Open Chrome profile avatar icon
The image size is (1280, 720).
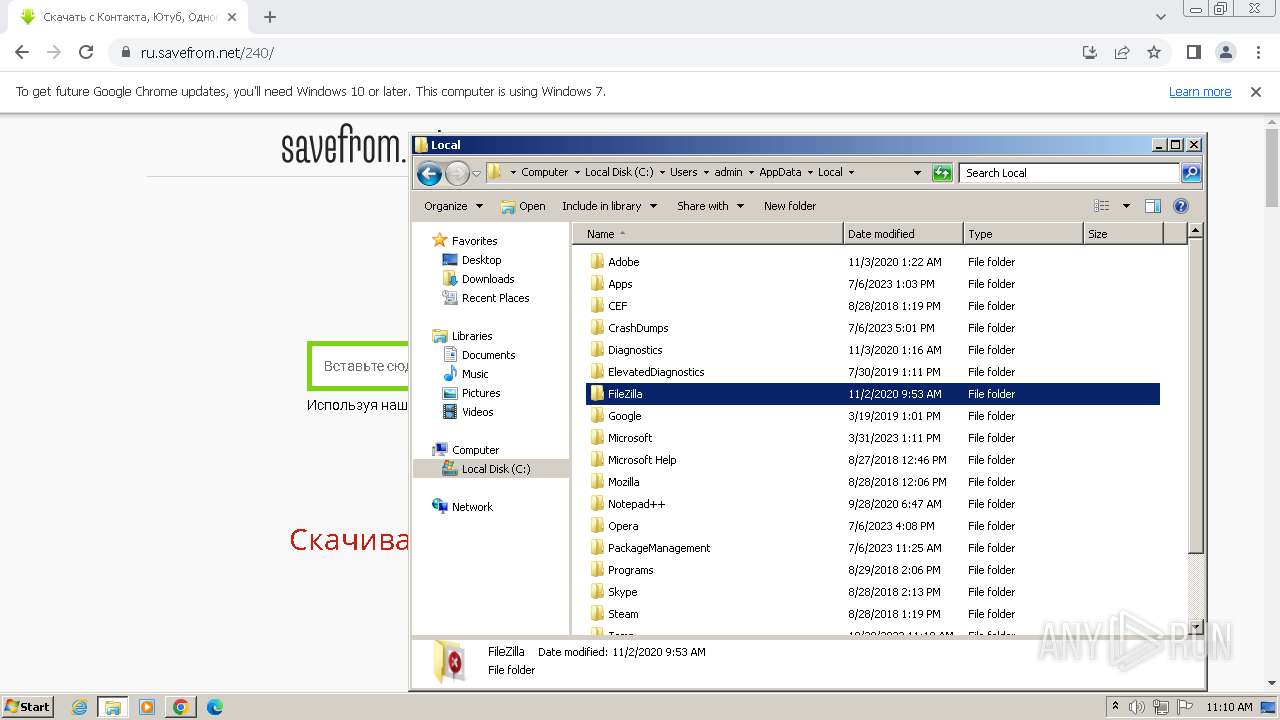click(1225, 52)
